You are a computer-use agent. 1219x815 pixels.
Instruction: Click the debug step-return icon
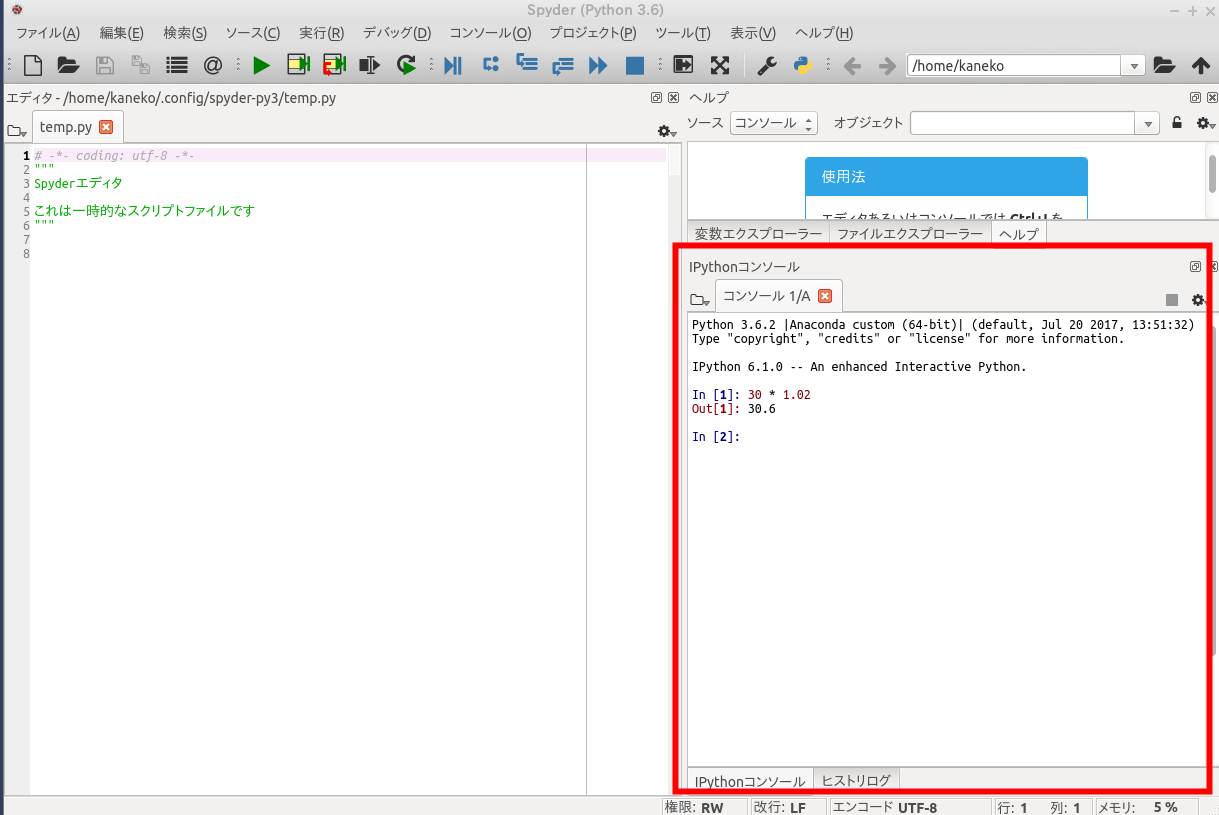click(x=562, y=66)
